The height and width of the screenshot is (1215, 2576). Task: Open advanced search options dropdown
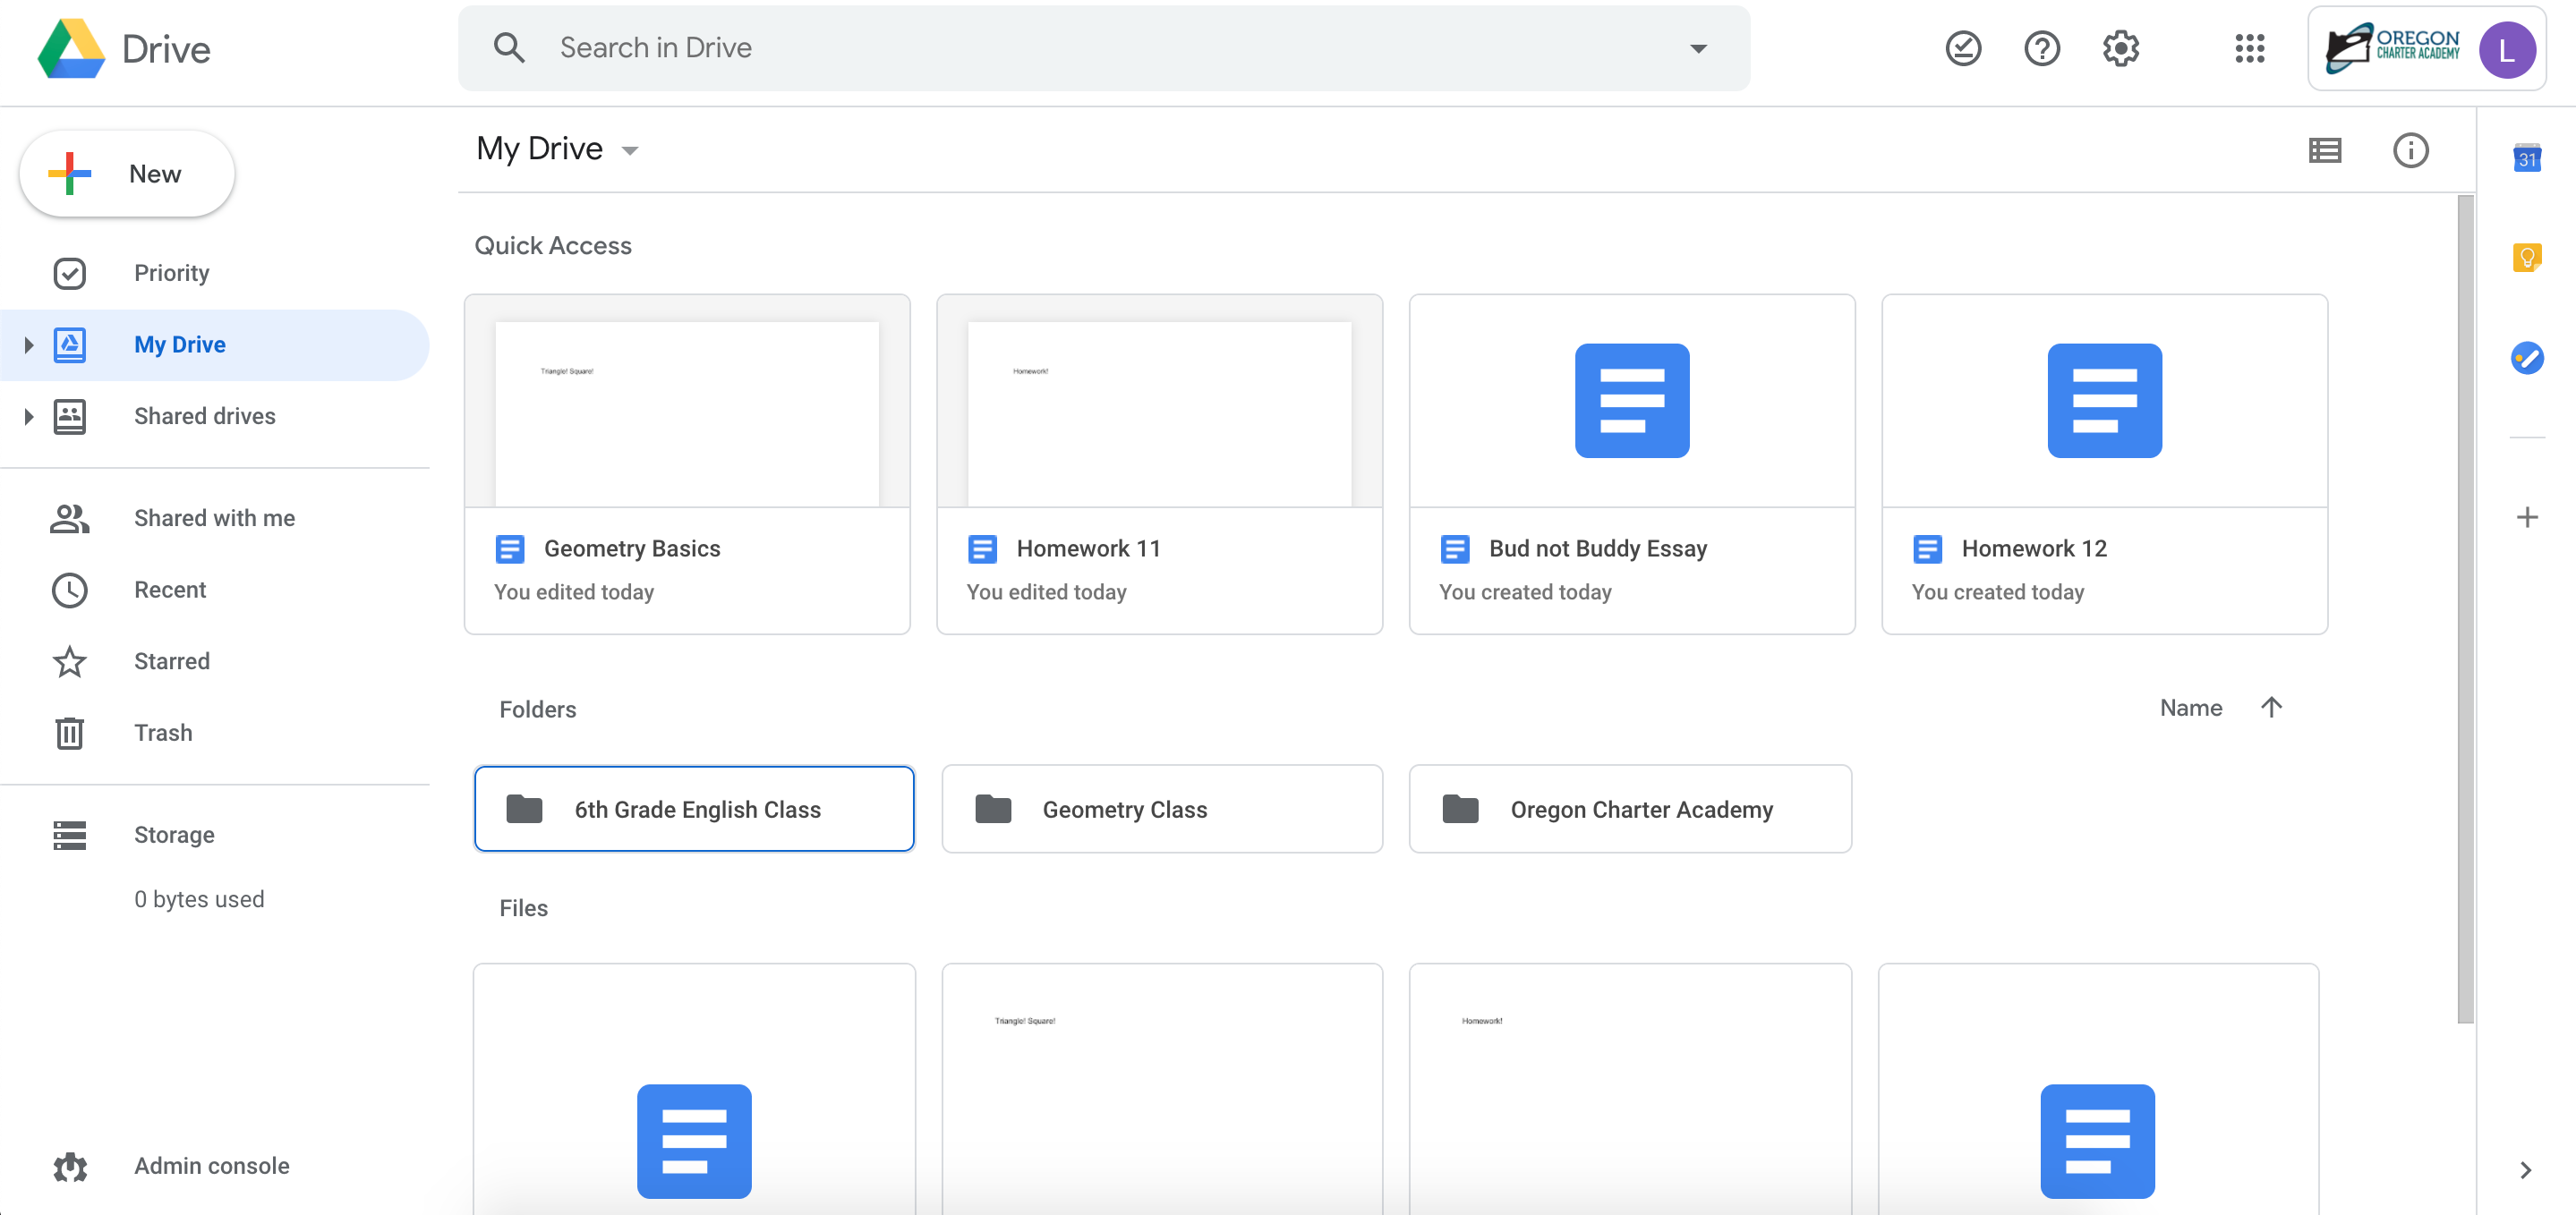[x=1697, y=47]
